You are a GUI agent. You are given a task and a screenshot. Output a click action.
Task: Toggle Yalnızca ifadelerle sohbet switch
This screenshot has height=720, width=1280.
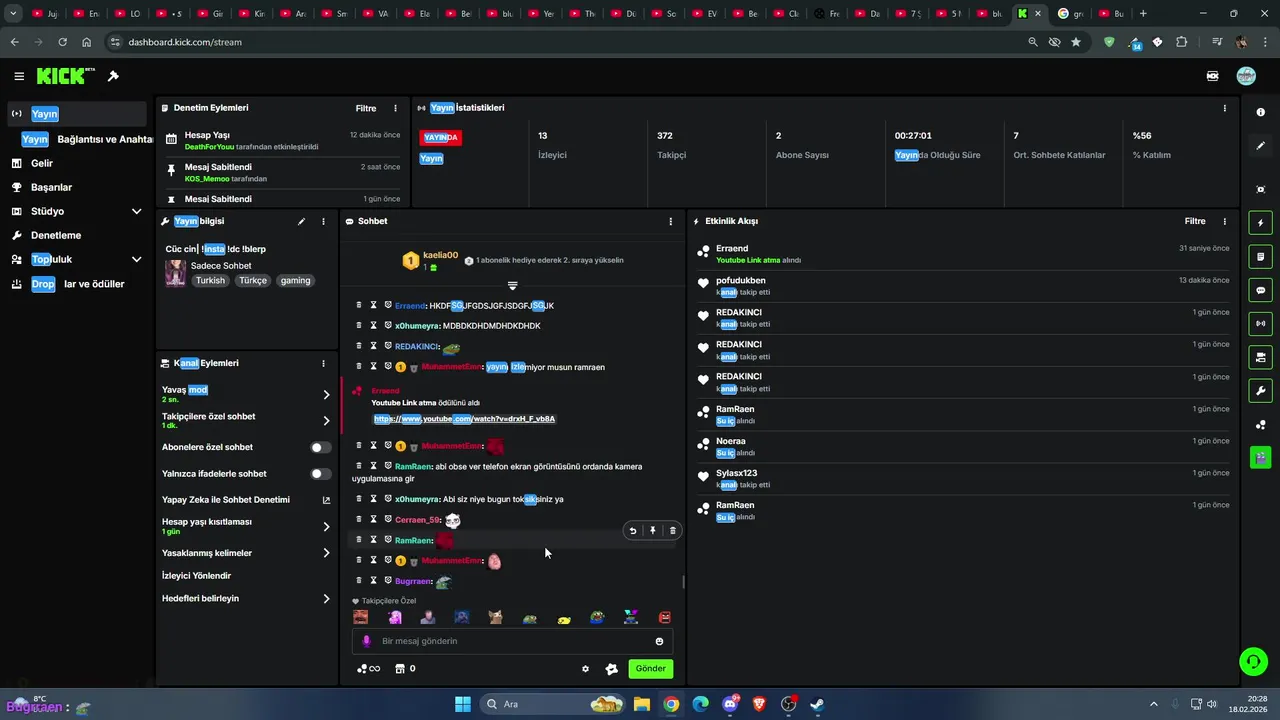coord(320,474)
